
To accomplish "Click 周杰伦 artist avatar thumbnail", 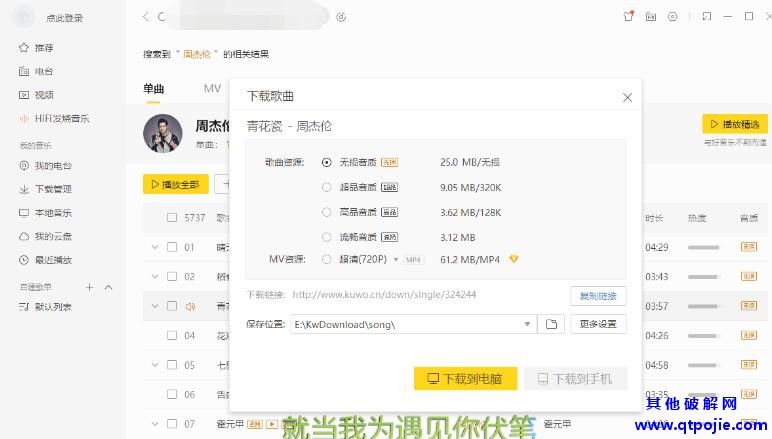I will tap(162, 133).
